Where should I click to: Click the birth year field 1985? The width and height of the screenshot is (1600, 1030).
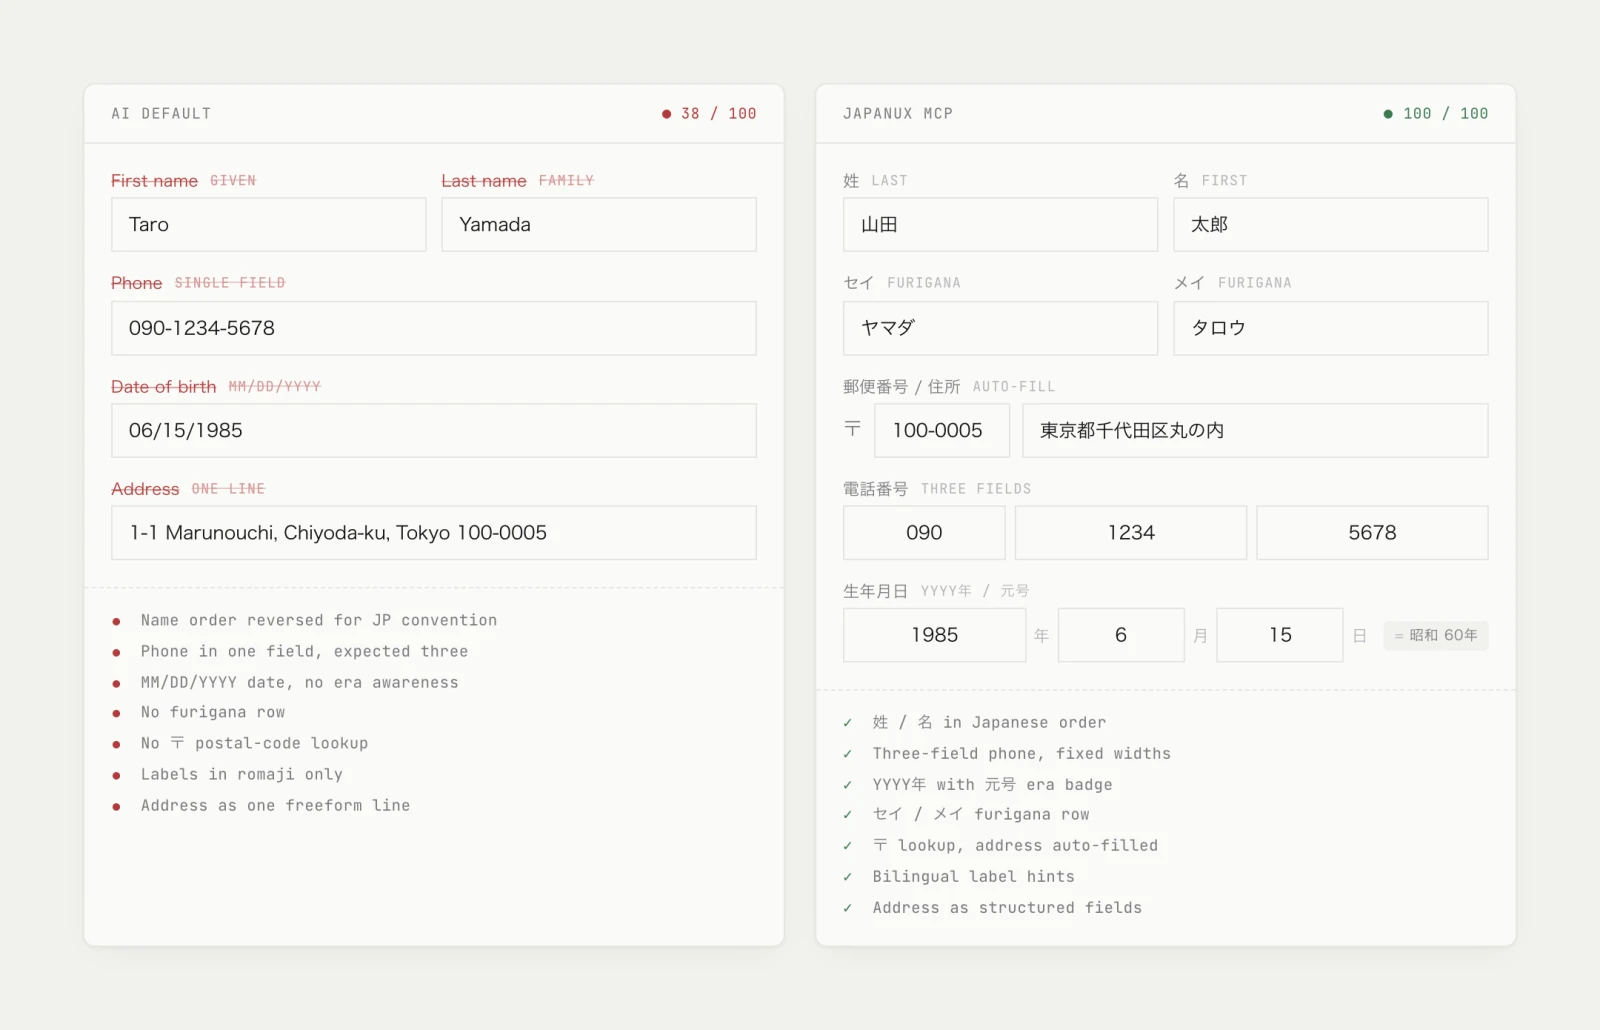[x=934, y=635]
